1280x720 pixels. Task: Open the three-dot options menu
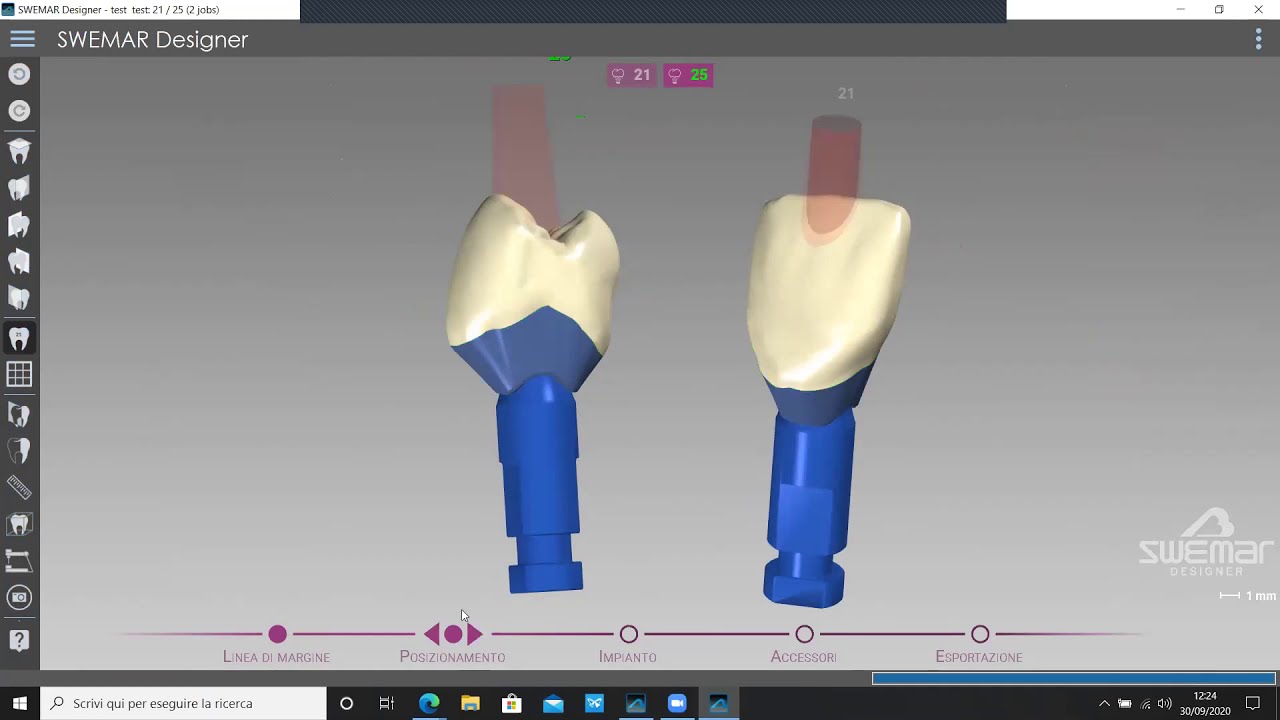coord(1258,39)
